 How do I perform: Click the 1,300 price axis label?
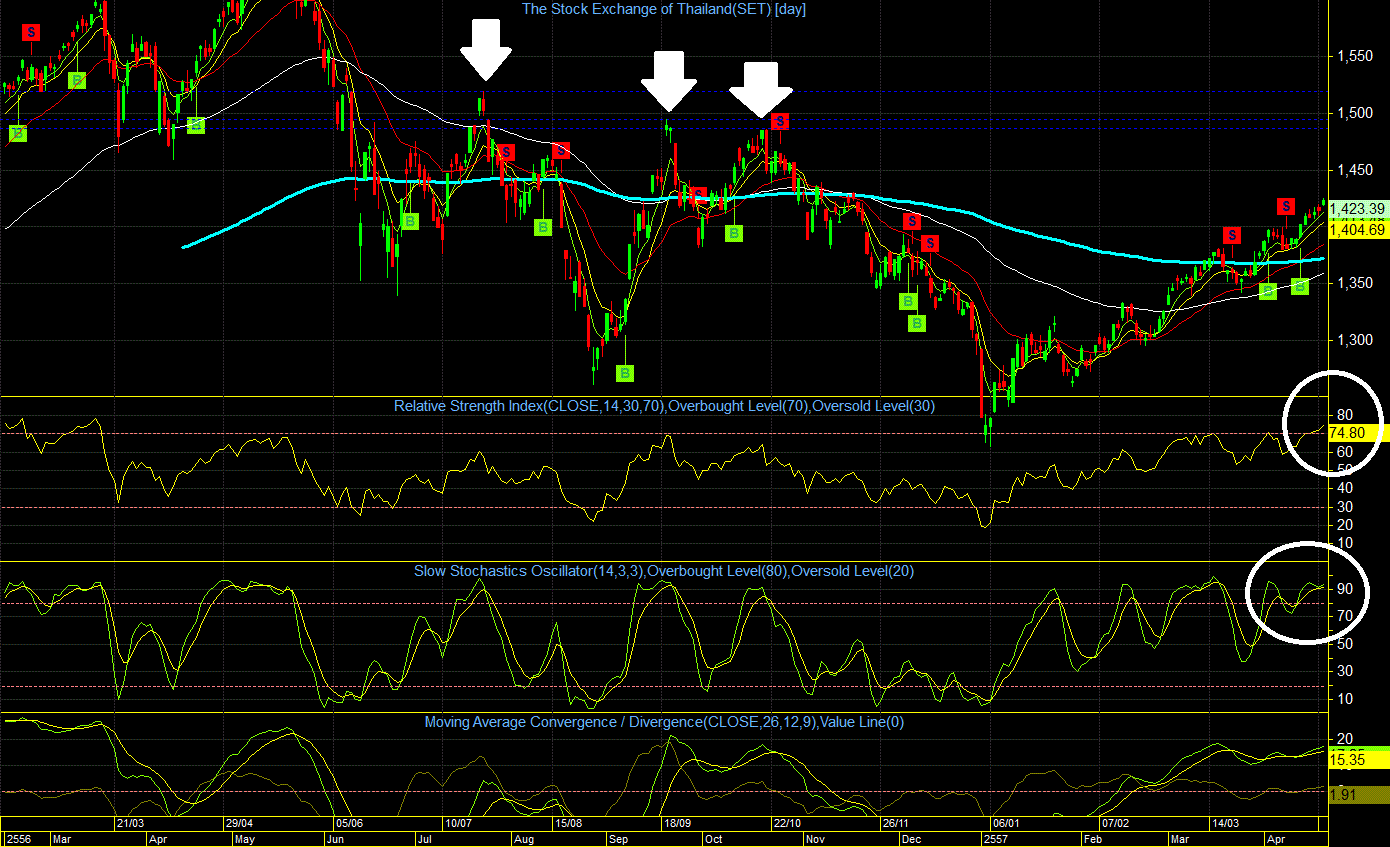(x=1354, y=341)
